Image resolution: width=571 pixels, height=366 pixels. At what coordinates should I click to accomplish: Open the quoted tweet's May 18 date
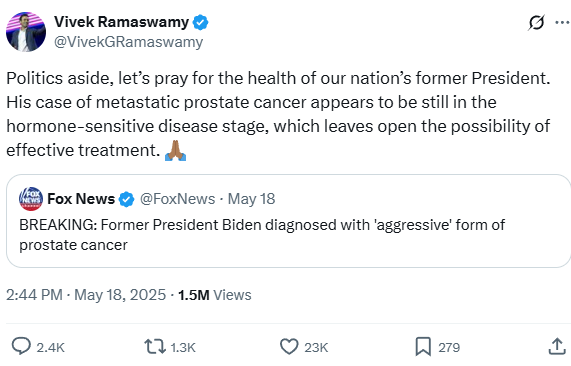tap(251, 199)
